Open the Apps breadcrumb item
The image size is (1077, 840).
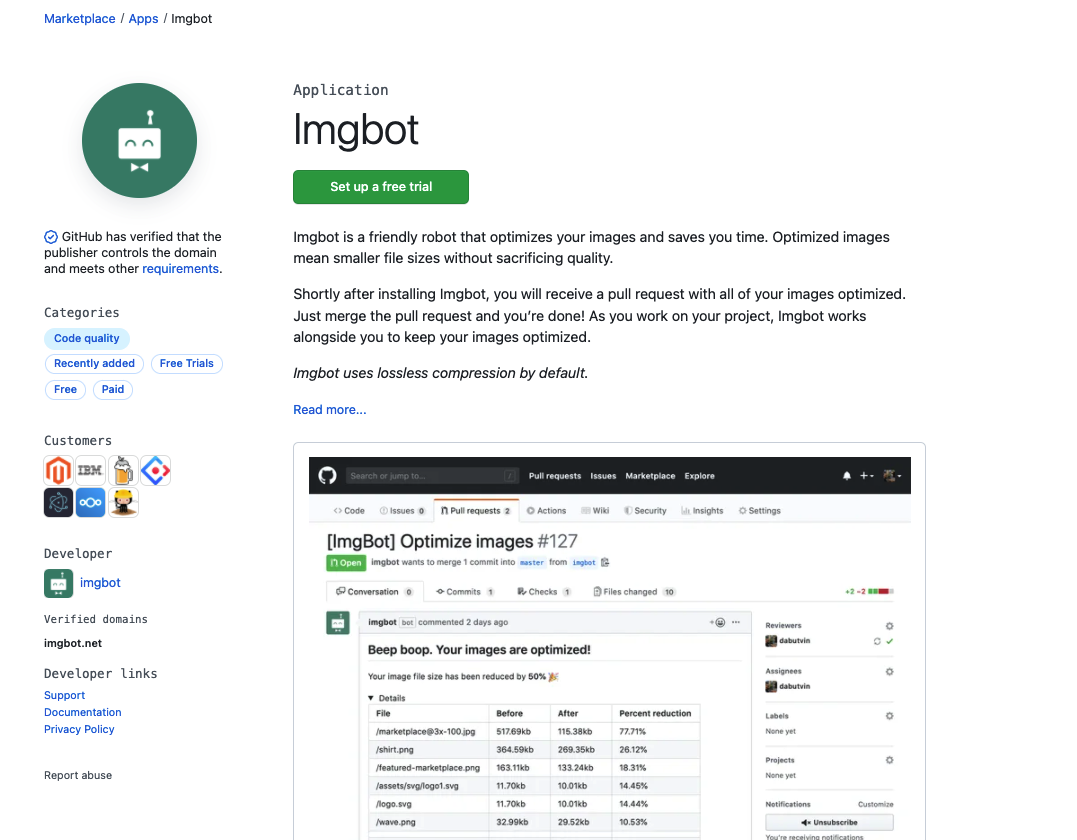coord(143,18)
